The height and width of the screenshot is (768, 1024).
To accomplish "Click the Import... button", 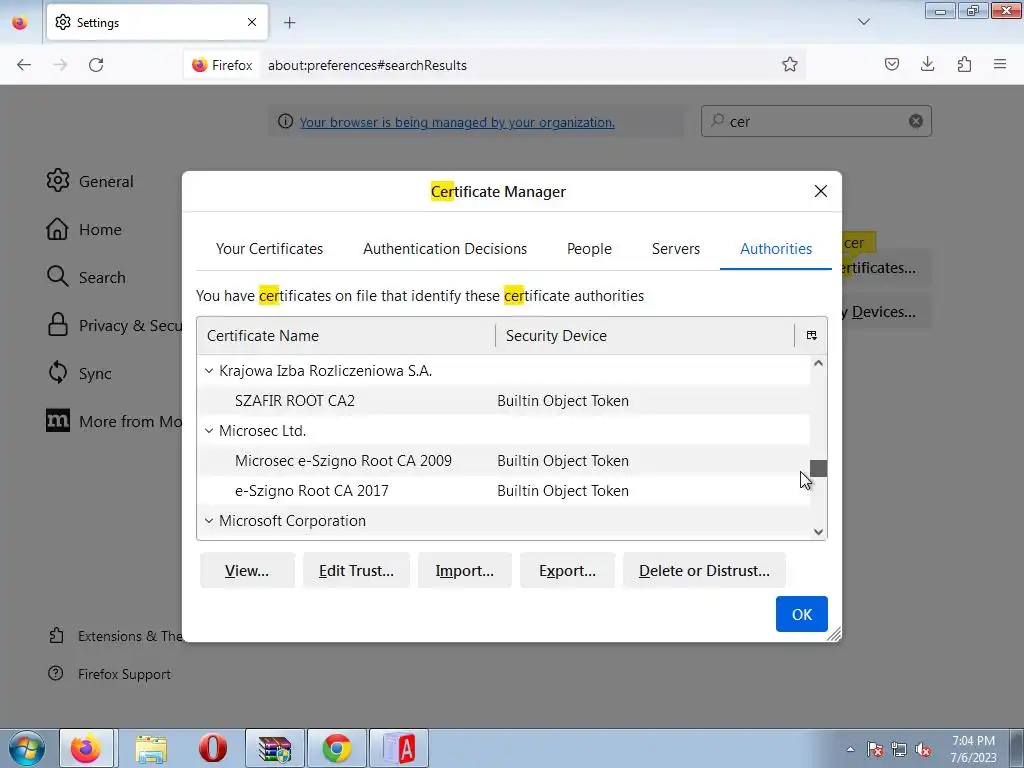I will (464, 571).
